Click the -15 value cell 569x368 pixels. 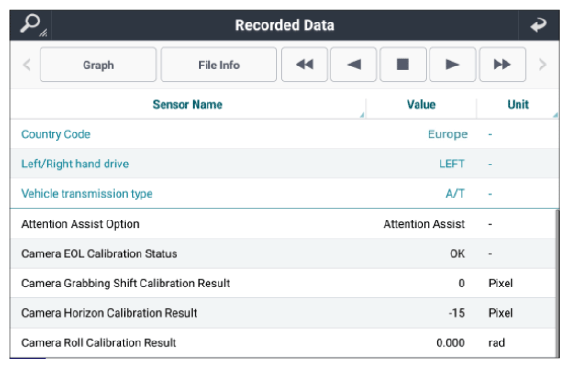click(457, 313)
